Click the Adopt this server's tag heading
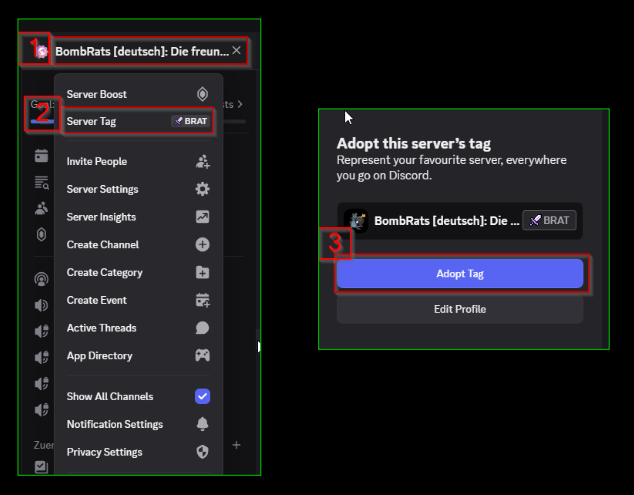 (x=414, y=144)
